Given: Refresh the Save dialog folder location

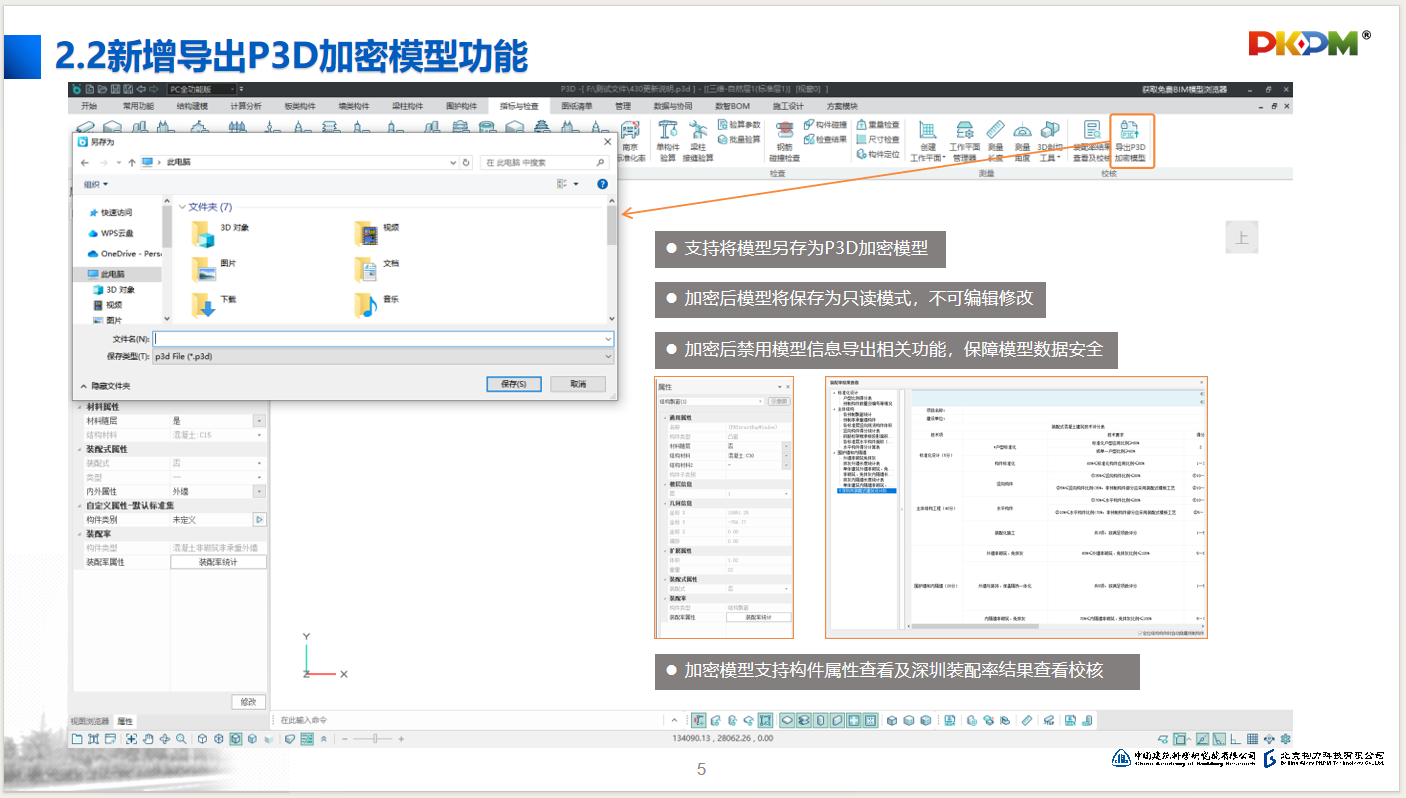Looking at the screenshot, I should click(466, 162).
